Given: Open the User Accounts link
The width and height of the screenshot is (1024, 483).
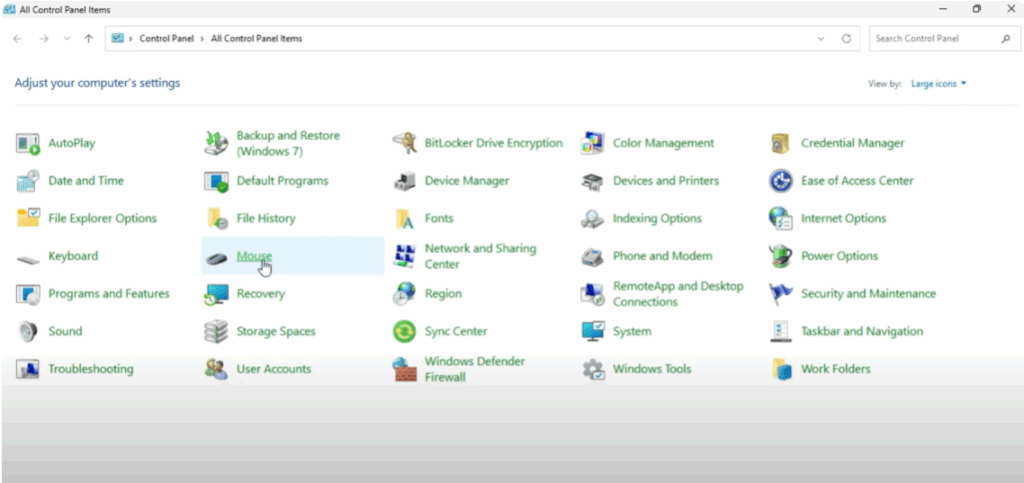Looking at the screenshot, I should pyautogui.click(x=274, y=369).
